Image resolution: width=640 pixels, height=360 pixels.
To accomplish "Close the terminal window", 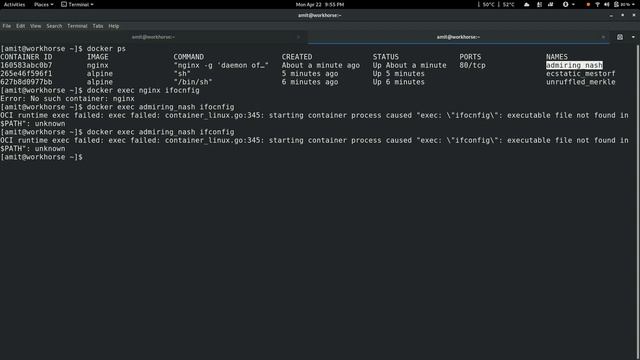I will pyautogui.click(x=634, y=16).
